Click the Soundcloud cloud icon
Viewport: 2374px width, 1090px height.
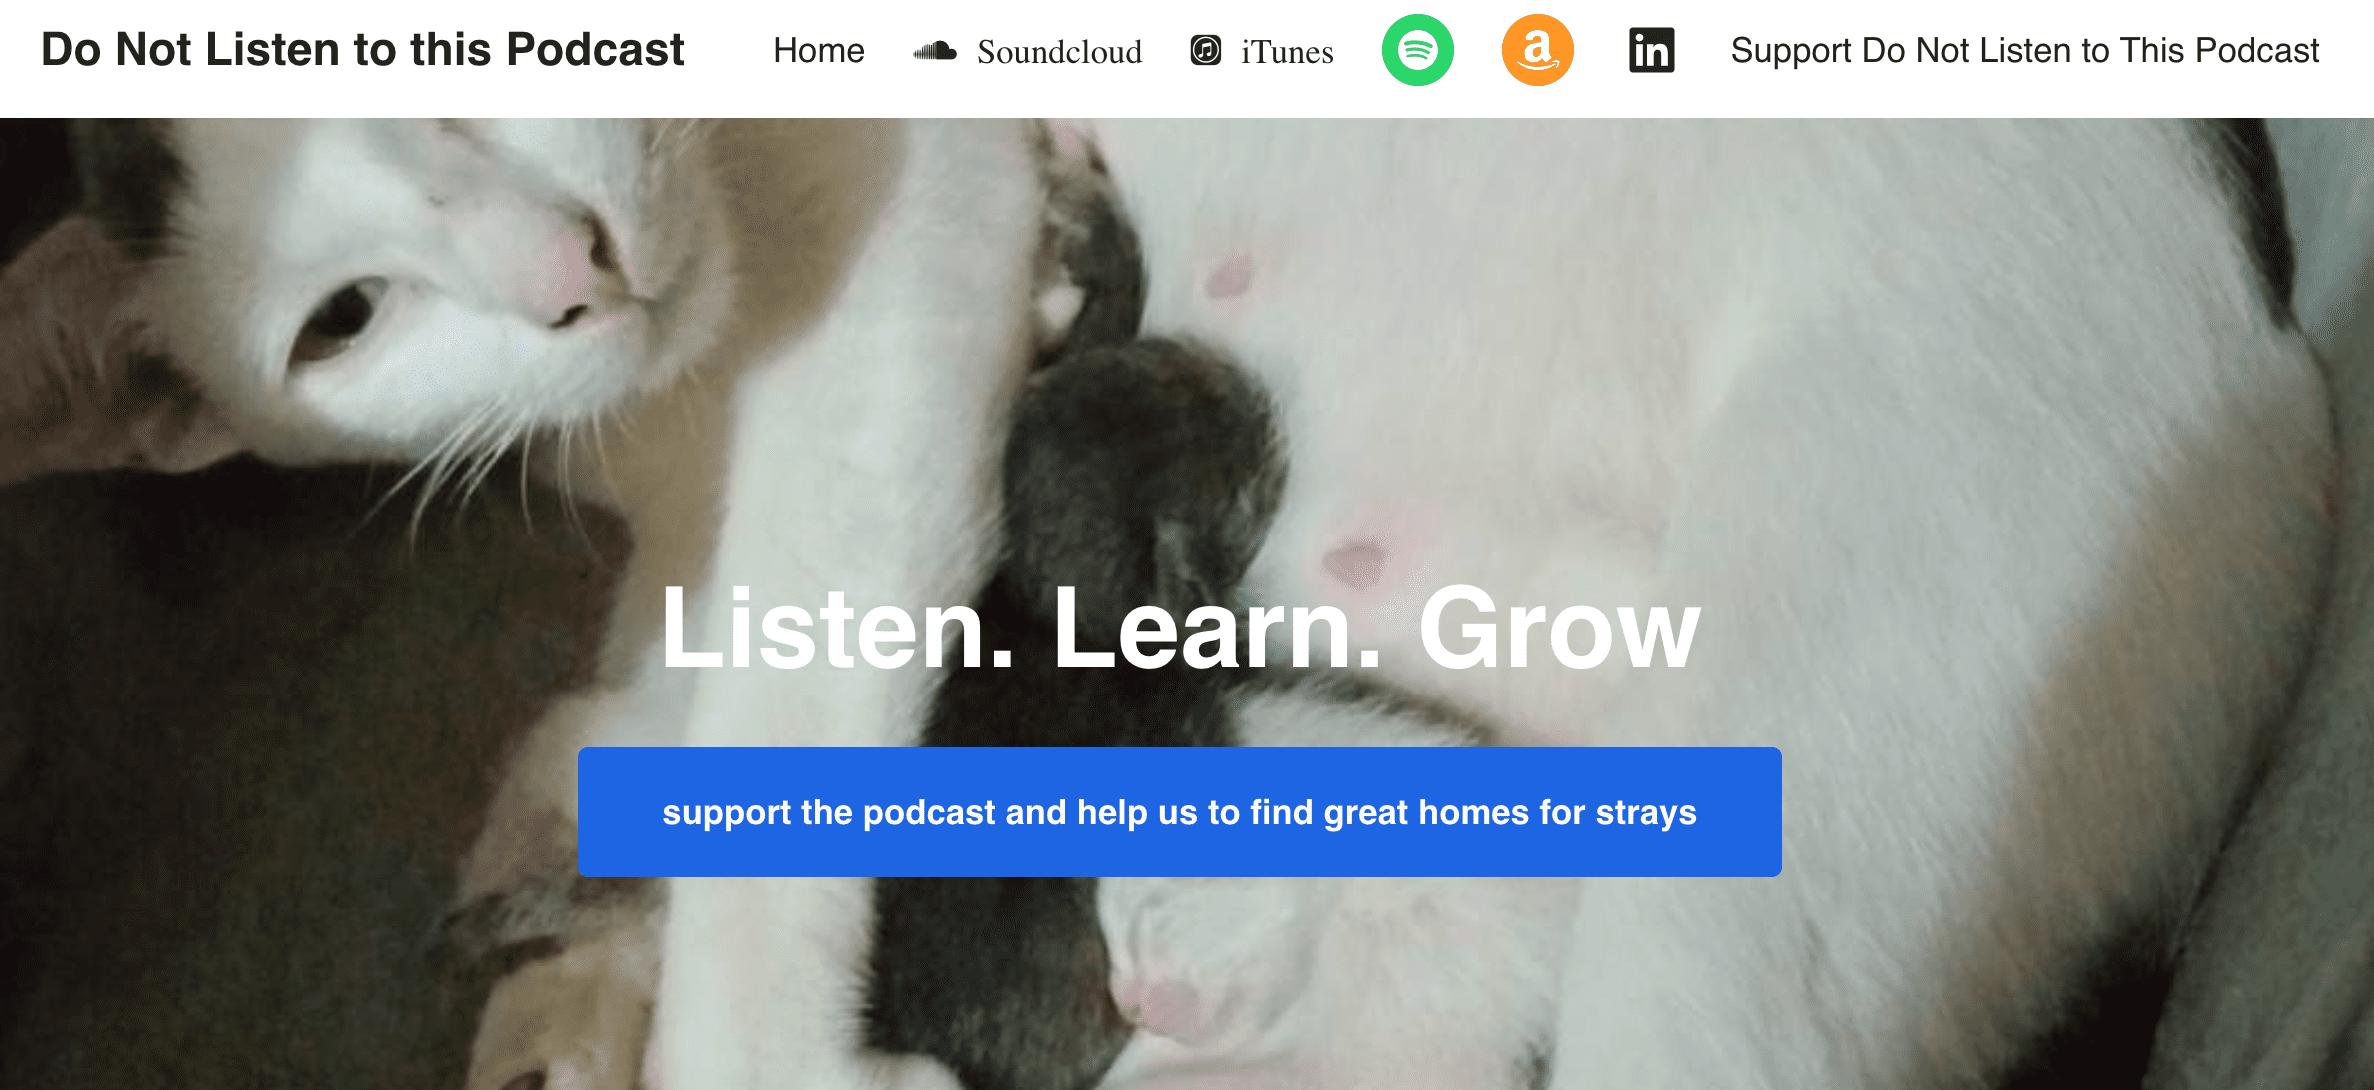[x=935, y=51]
